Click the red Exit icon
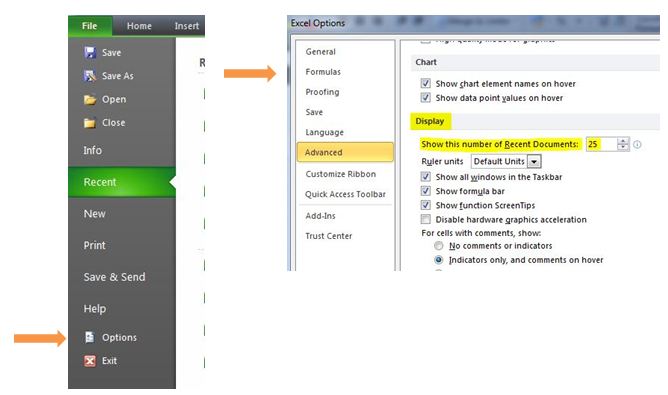Viewport: 668px width, 395px height. [90, 361]
